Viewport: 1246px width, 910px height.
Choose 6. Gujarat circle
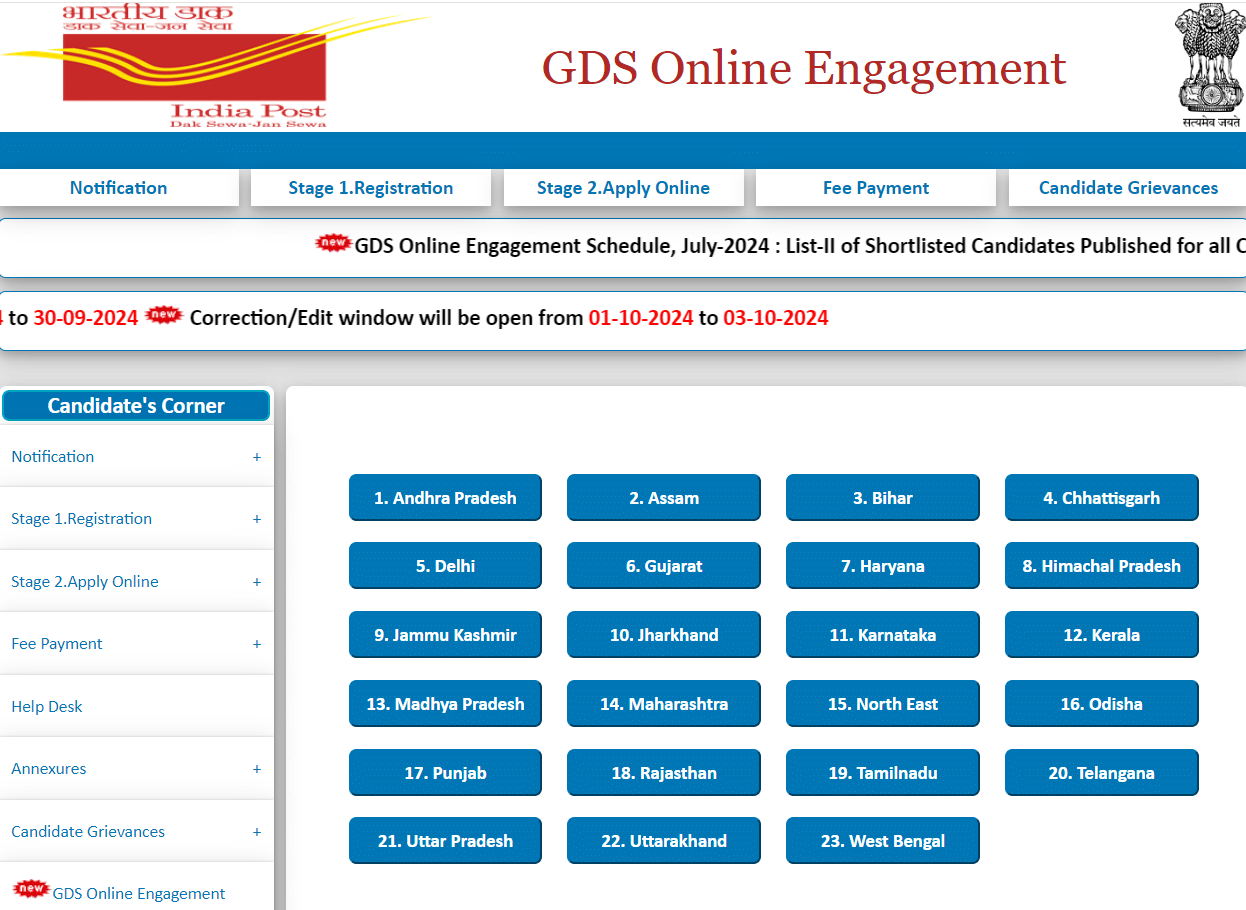click(664, 566)
